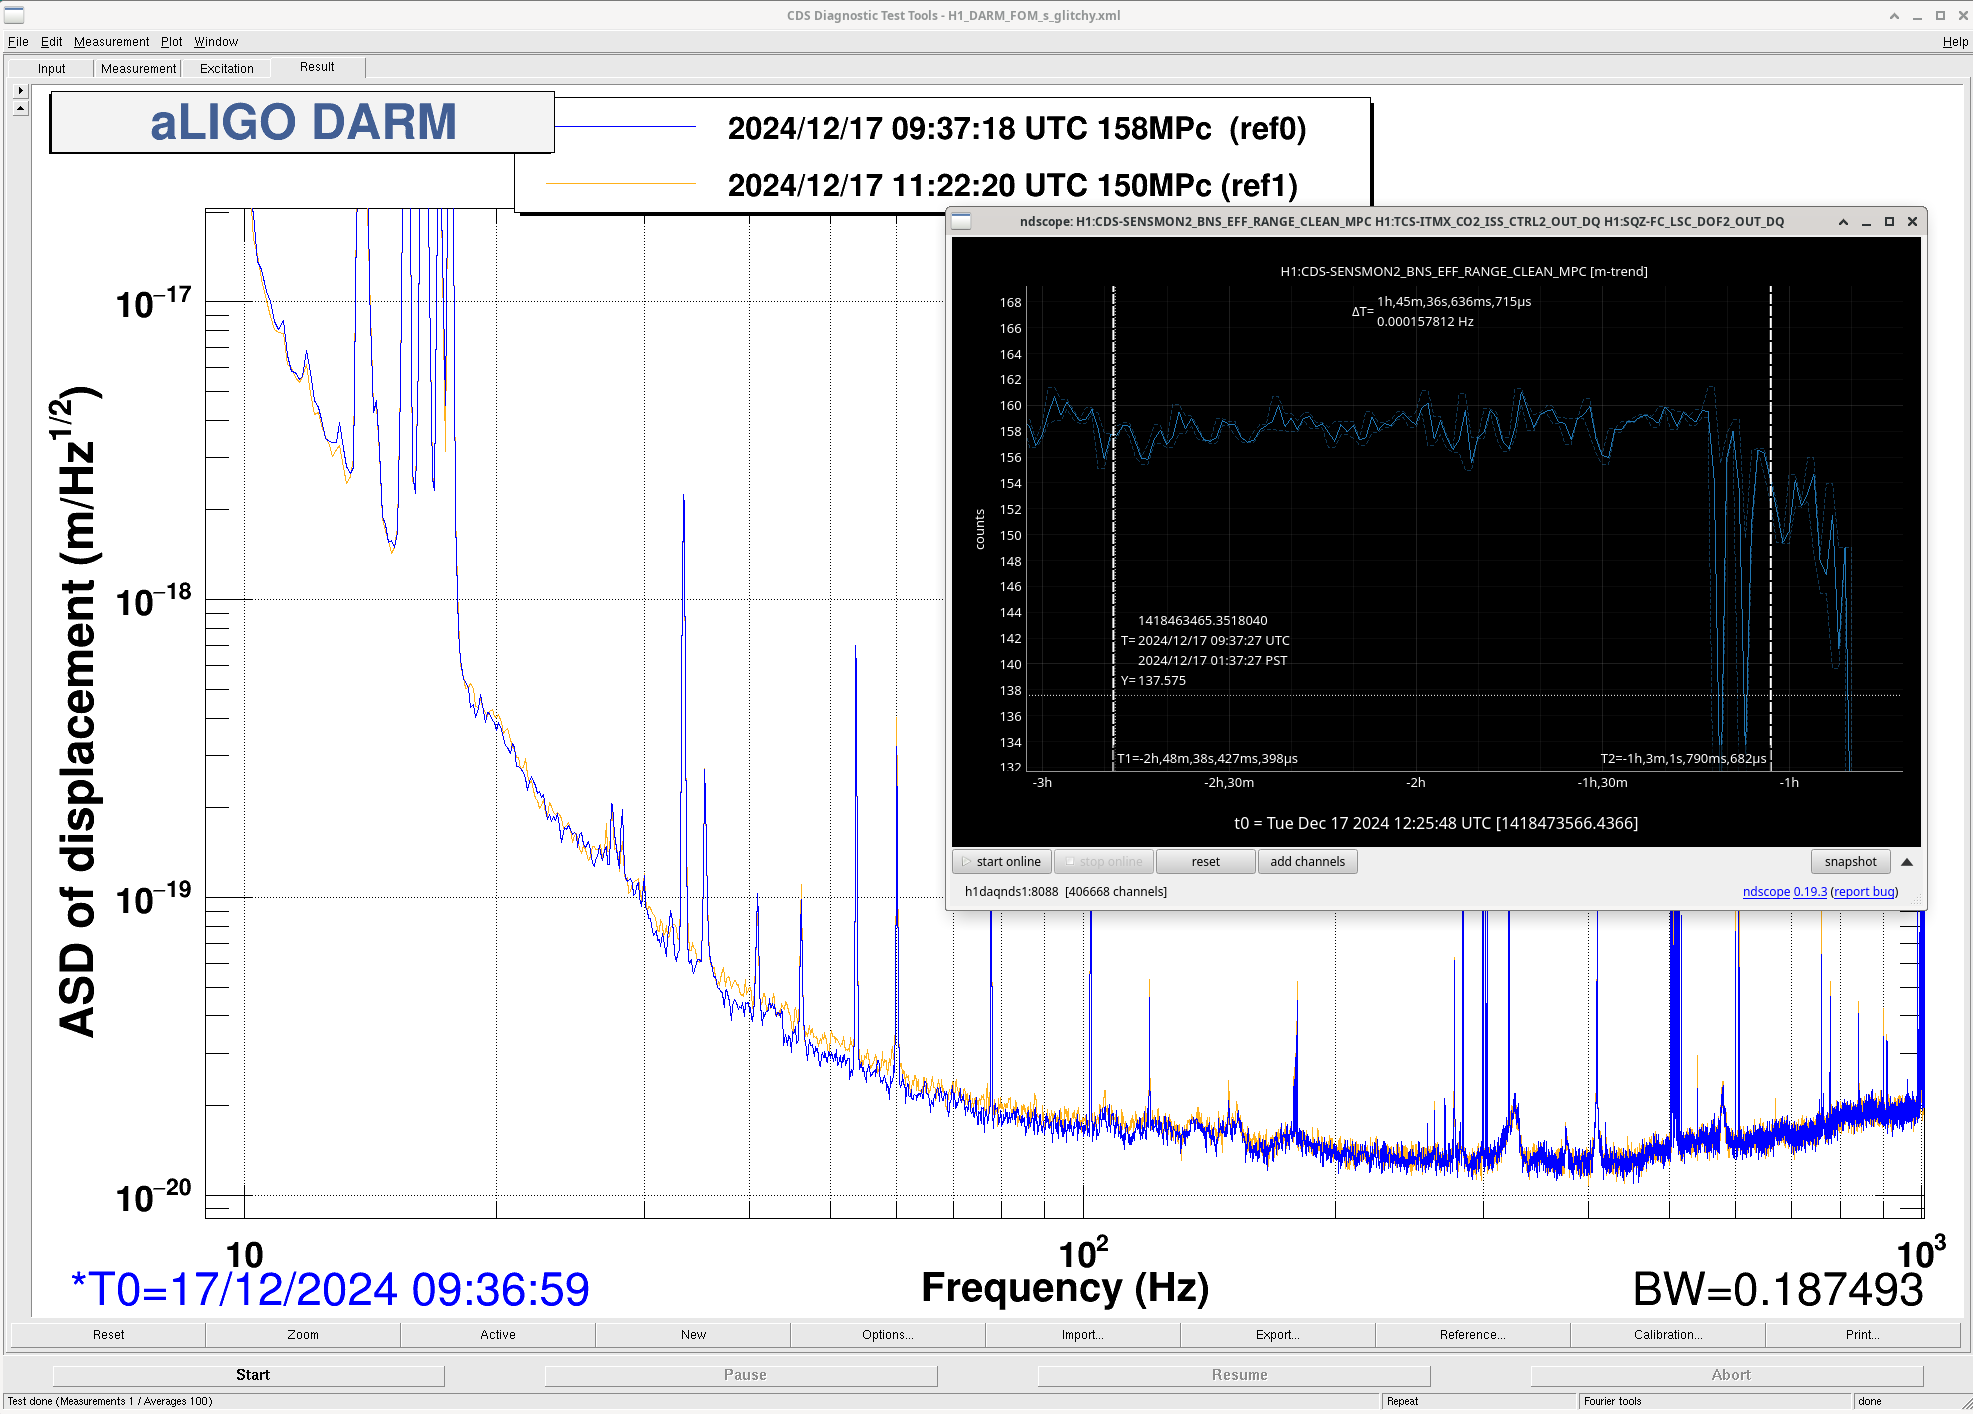Image resolution: width=1973 pixels, height=1414 pixels.
Task: Switch to the Result tab
Action: 317,67
